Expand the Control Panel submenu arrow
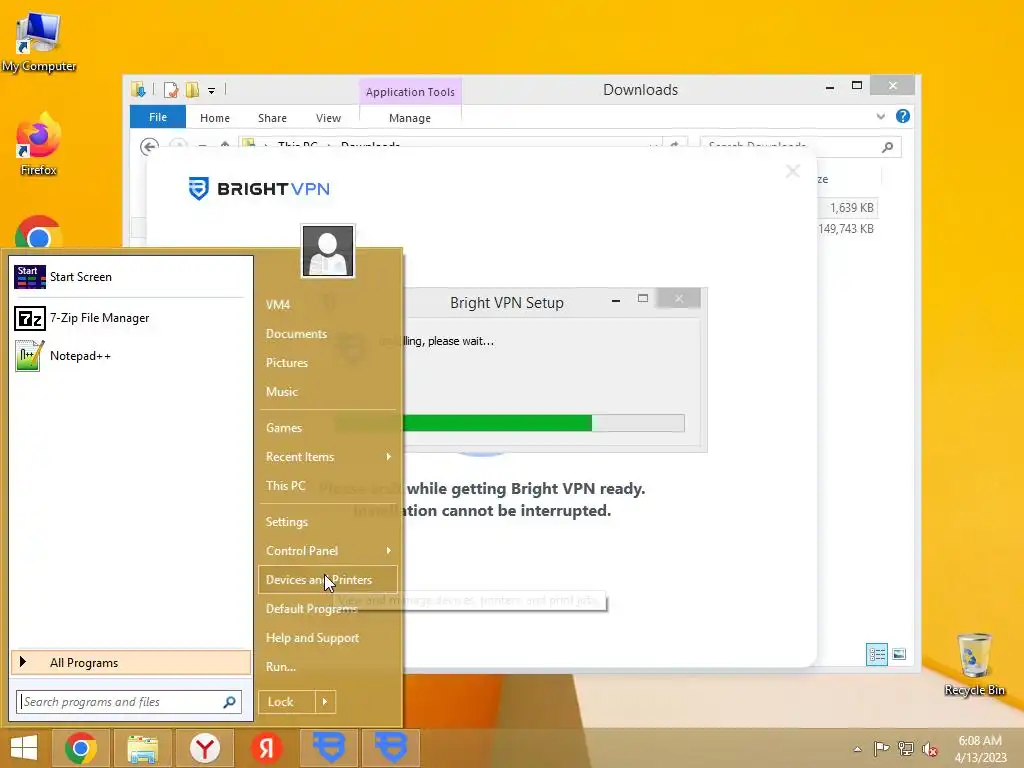 click(389, 551)
